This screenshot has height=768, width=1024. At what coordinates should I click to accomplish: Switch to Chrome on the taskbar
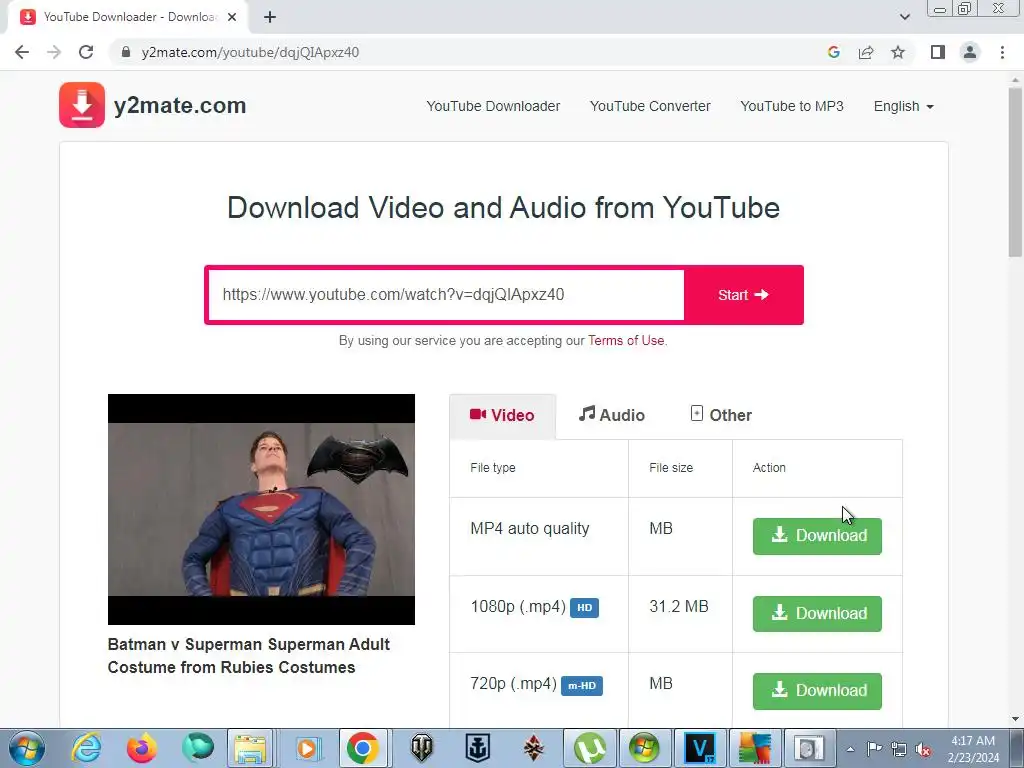[x=363, y=748]
